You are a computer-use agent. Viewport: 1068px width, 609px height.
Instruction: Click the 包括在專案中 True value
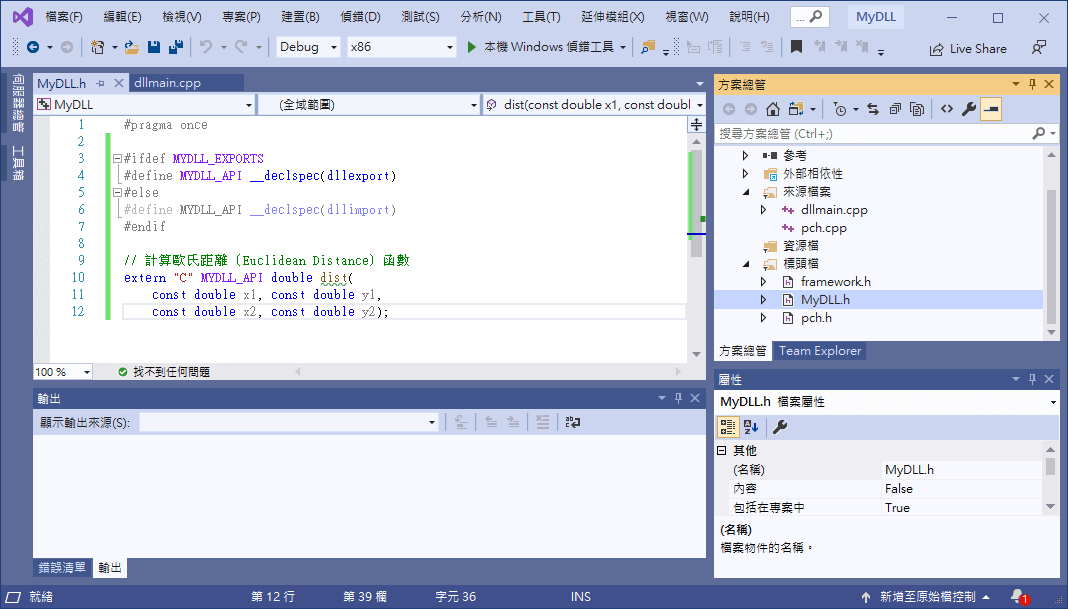coord(962,508)
